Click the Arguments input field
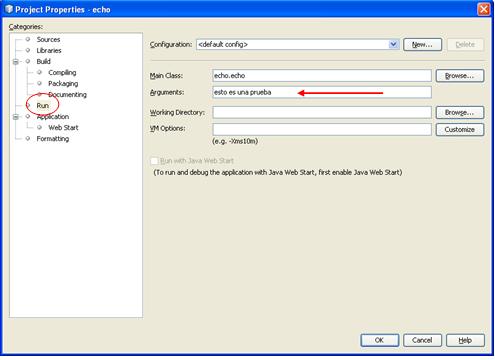 click(x=322, y=92)
